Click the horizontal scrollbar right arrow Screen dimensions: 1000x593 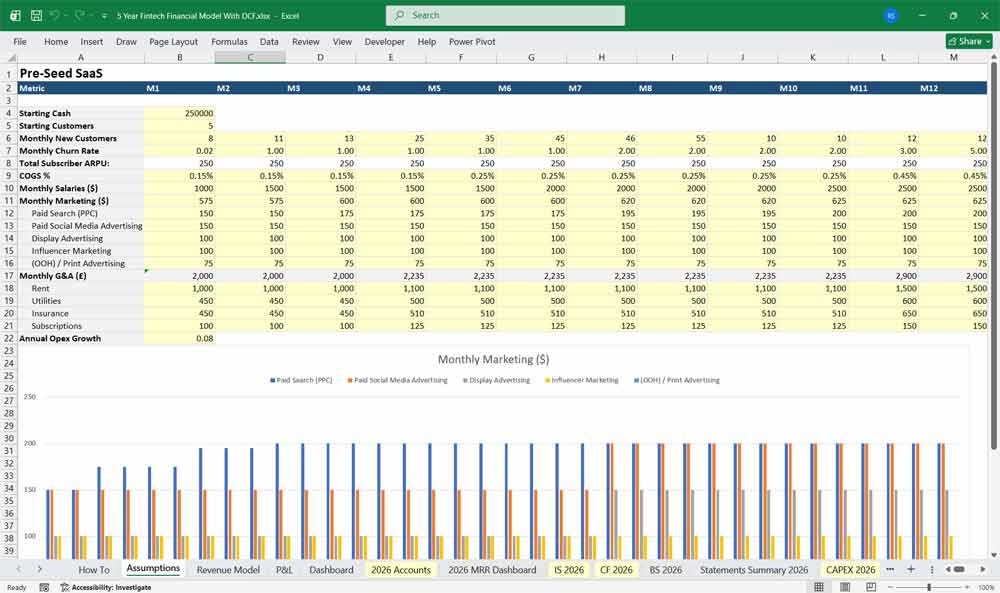click(x=983, y=569)
